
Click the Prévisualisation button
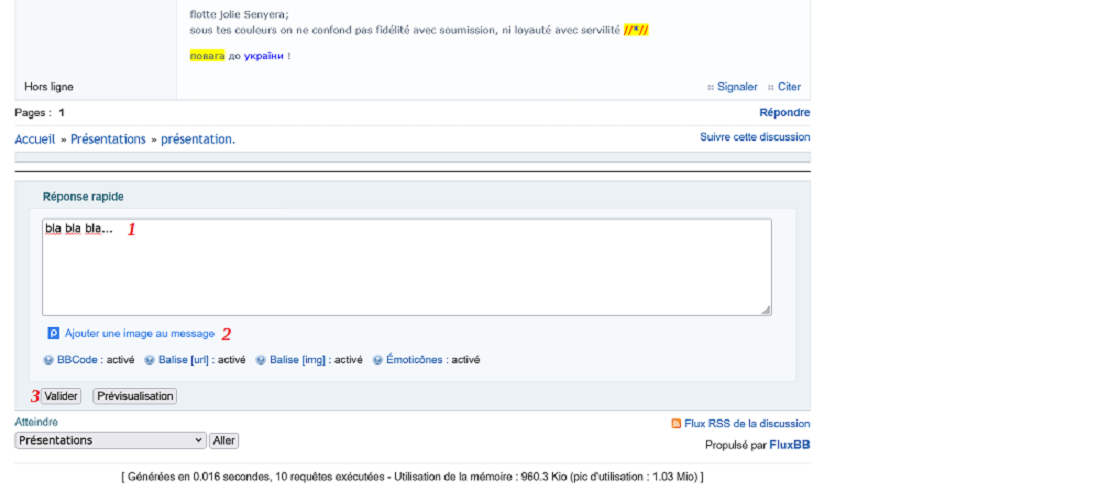coord(135,396)
